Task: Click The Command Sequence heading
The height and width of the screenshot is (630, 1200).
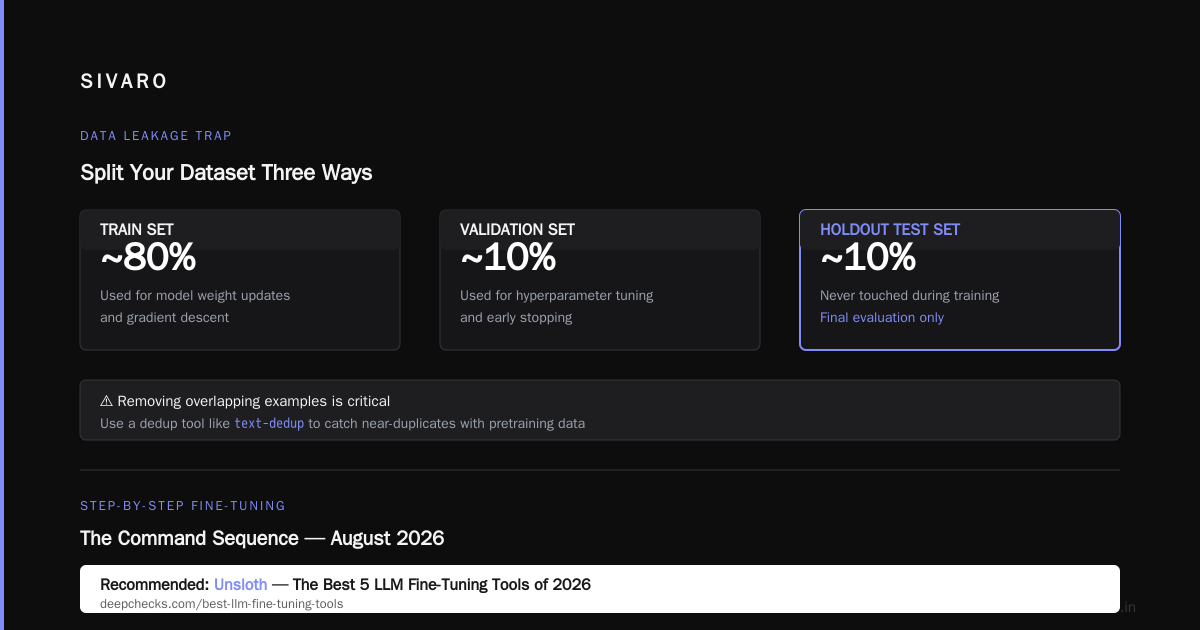Action: [262, 538]
